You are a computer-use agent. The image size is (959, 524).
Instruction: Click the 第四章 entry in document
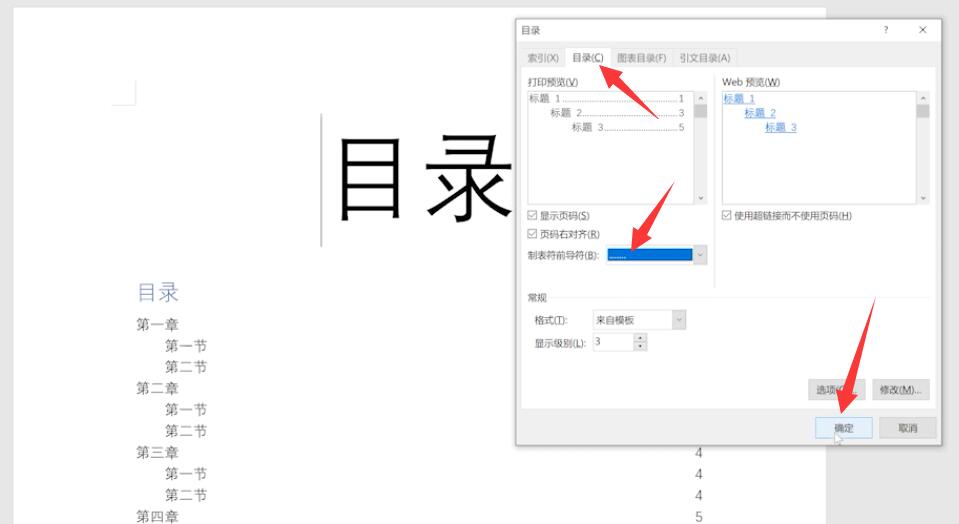[x=157, y=517]
